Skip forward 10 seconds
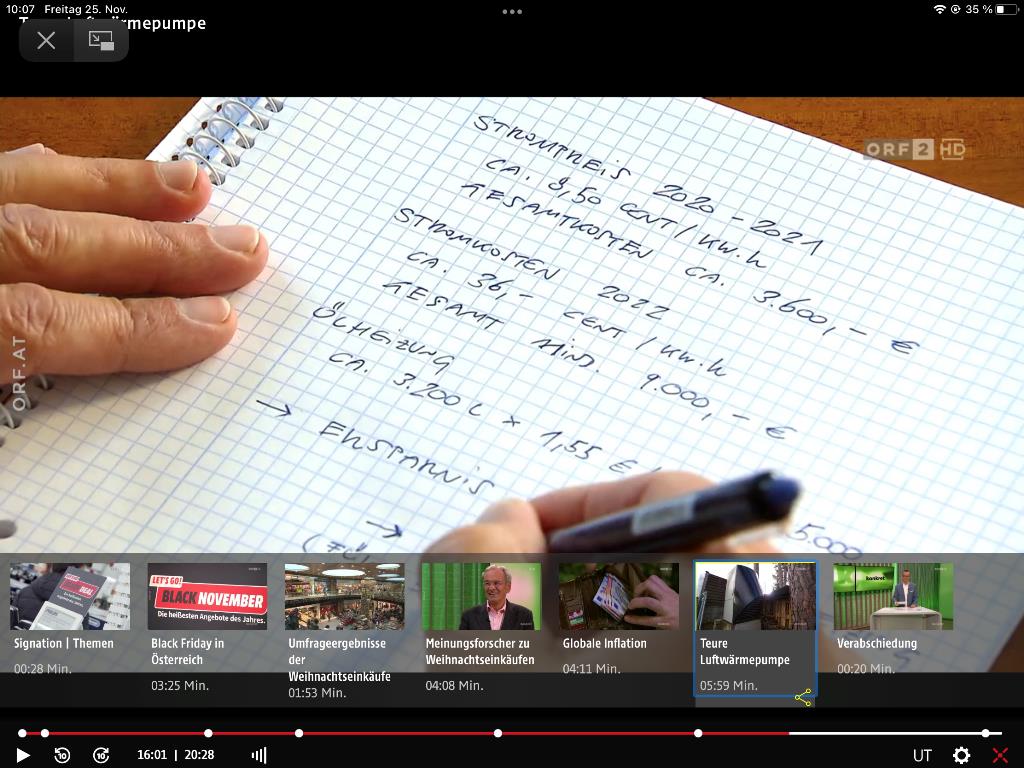This screenshot has height=768, width=1024. (101, 755)
